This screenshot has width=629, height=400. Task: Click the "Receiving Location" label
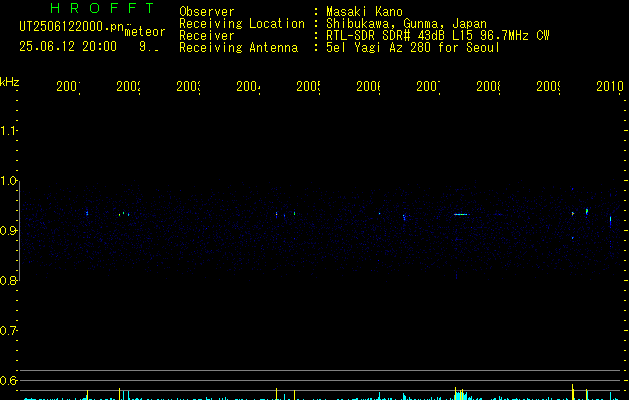pos(242,24)
